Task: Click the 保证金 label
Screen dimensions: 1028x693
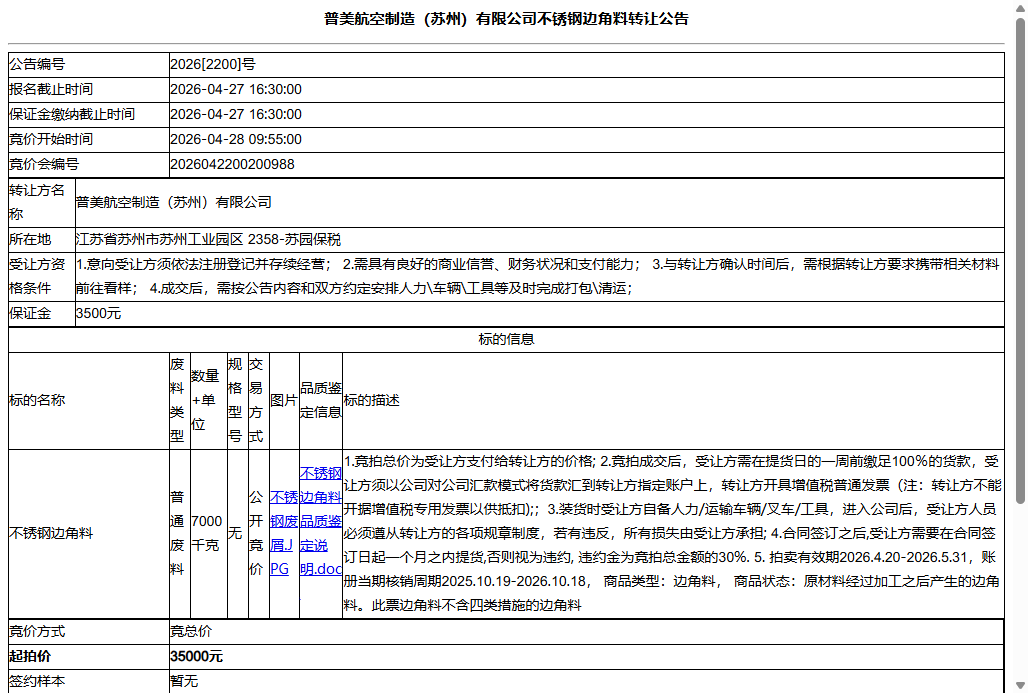Action: point(30,313)
